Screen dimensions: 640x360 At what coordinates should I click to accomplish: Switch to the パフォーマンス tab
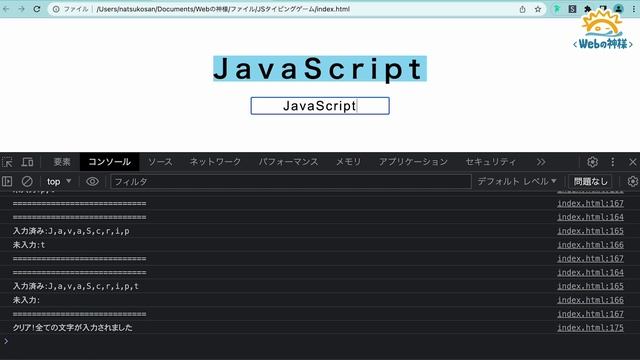point(288,162)
